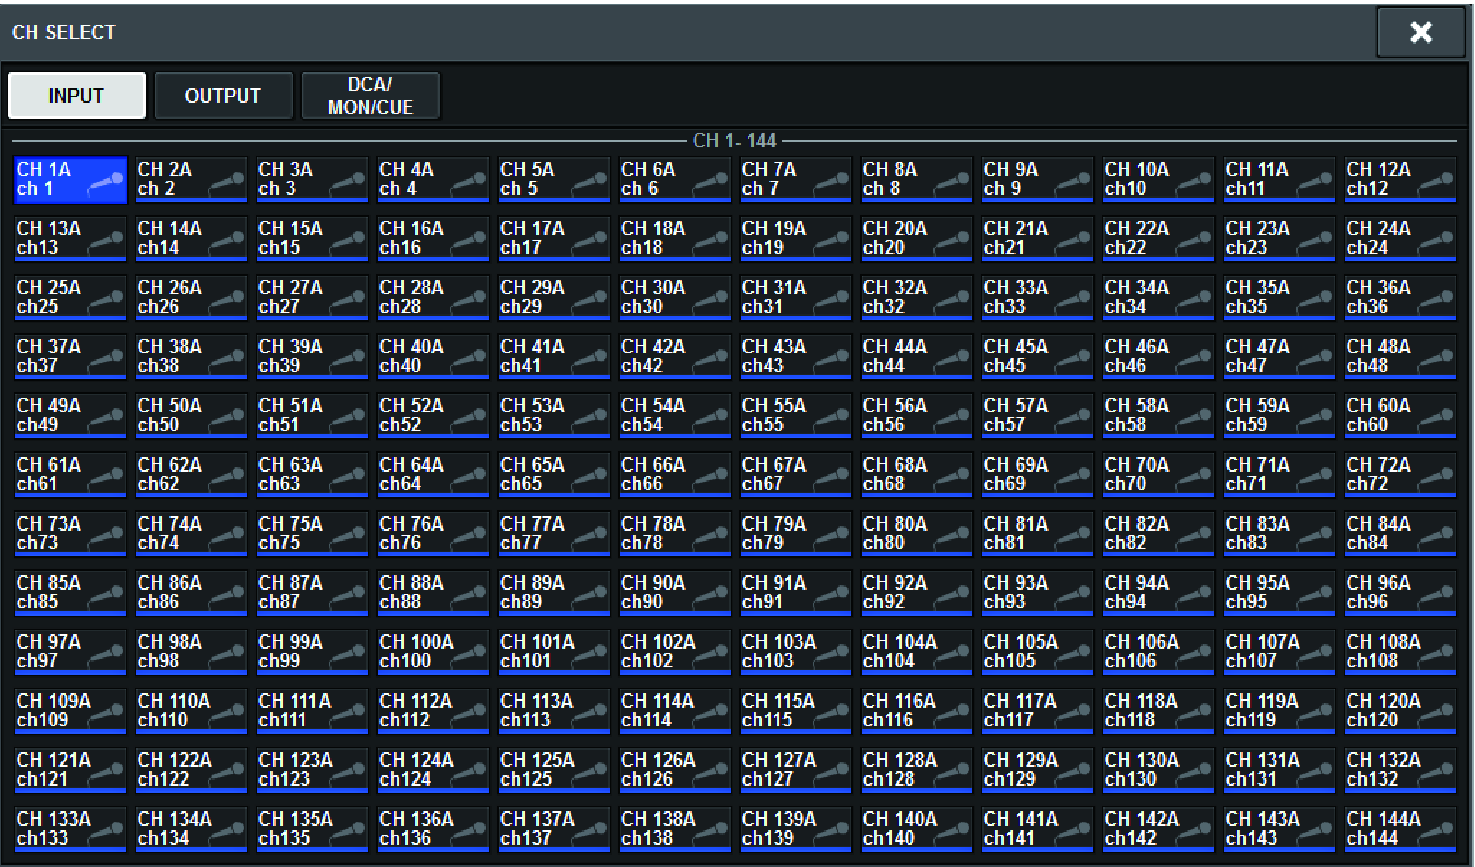Switch to the INPUT tab
Screen dimensions: 1475x867
tap(77, 96)
